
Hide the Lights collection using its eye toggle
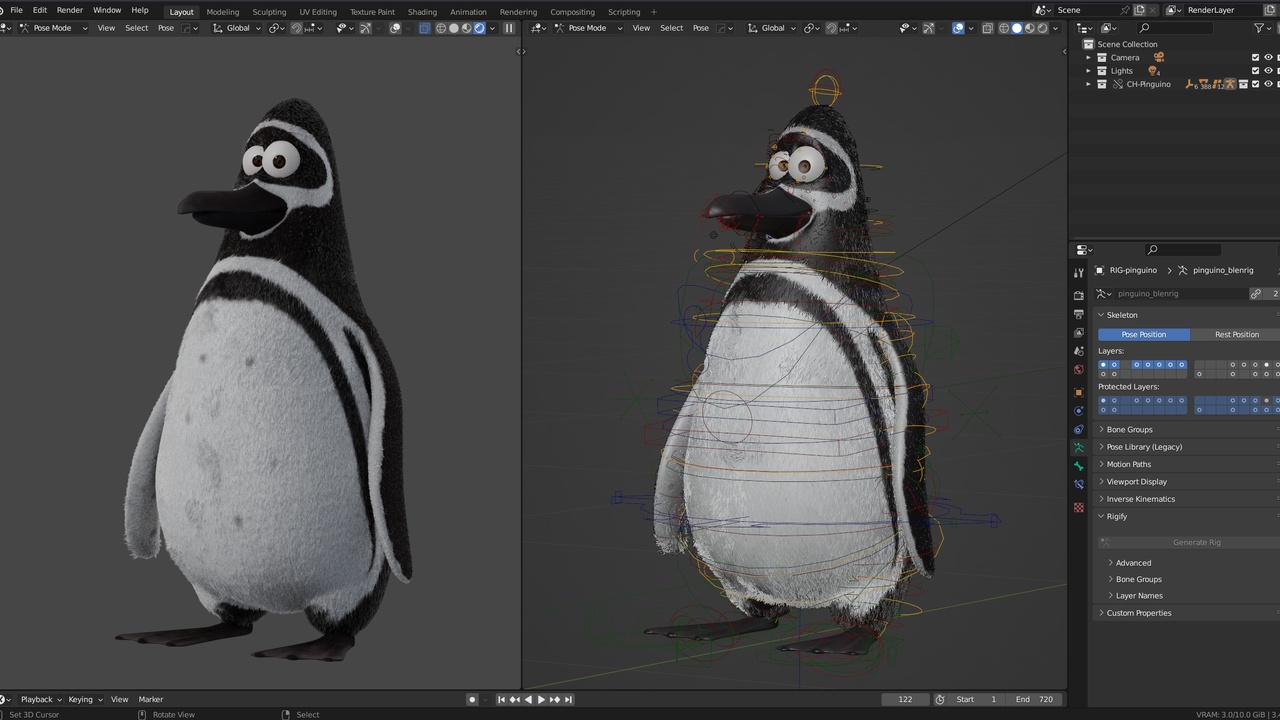point(1267,71)
